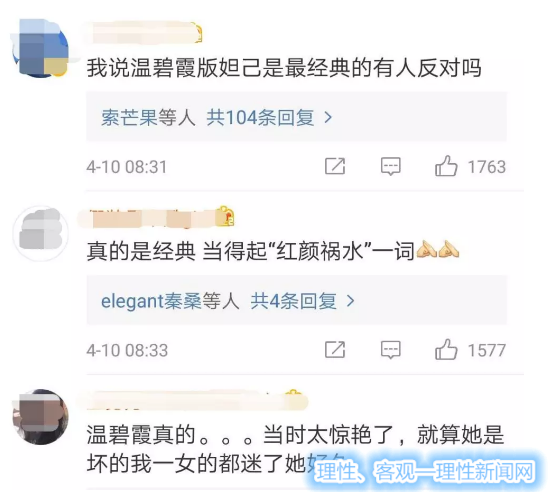
Task: Open first commenter's blurred username
Action: click(x=142, y=33)
